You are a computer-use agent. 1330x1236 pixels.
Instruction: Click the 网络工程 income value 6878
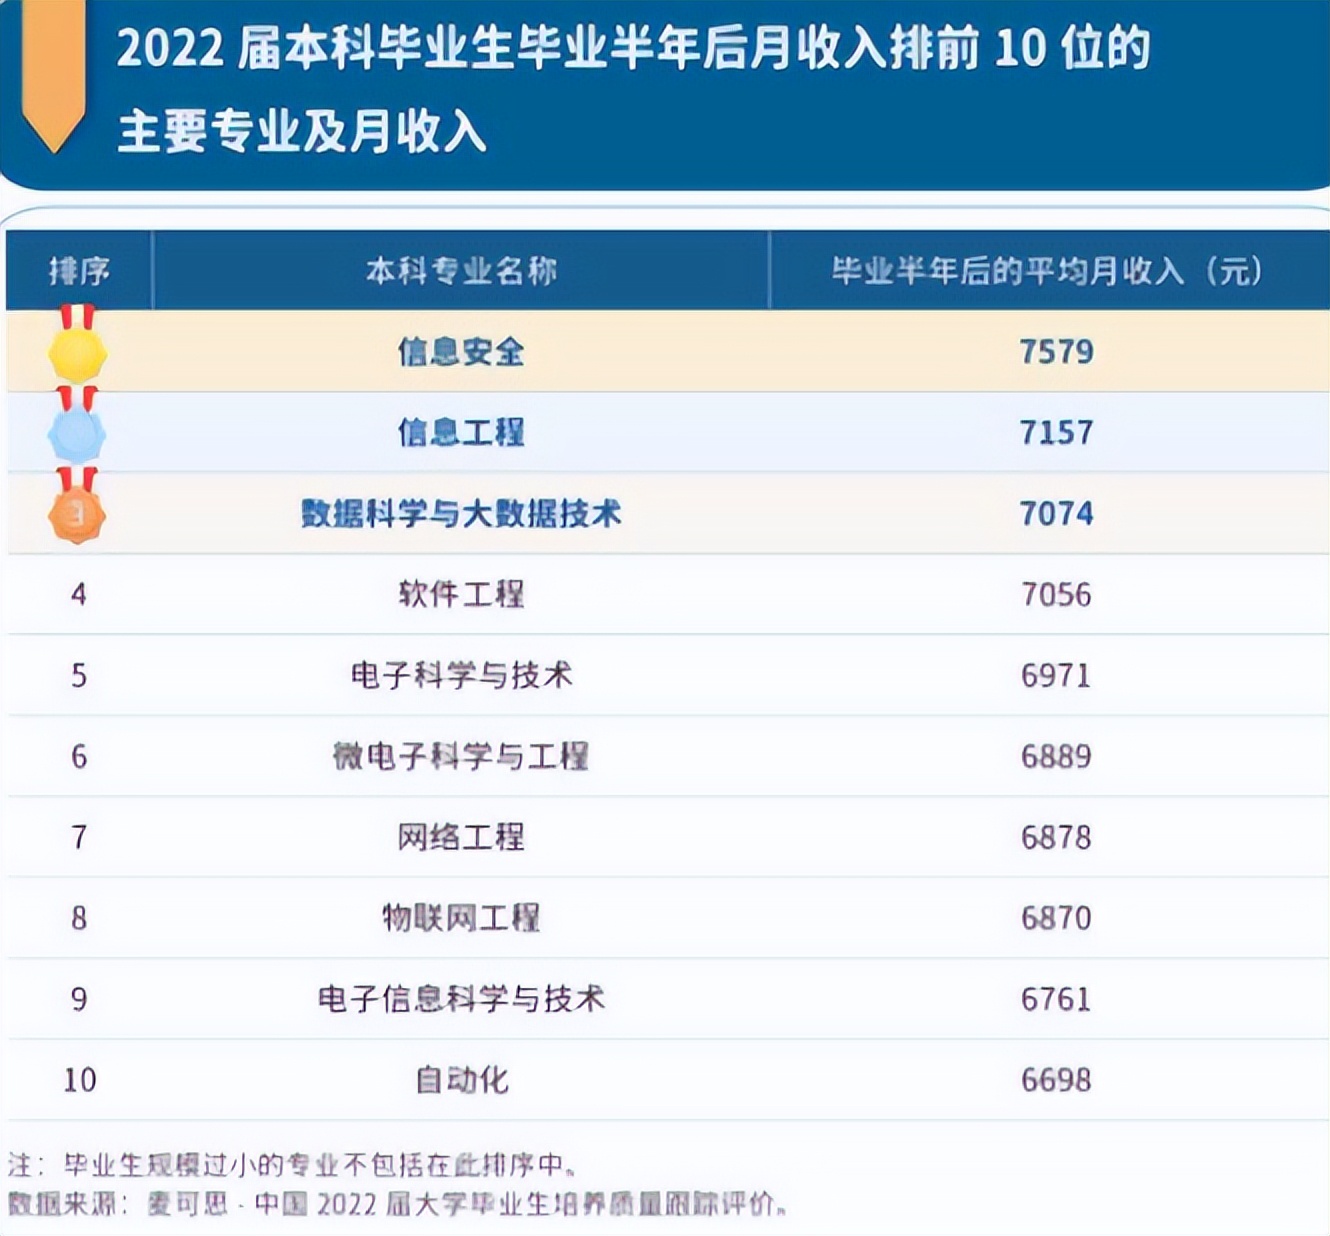[1055, 836]
